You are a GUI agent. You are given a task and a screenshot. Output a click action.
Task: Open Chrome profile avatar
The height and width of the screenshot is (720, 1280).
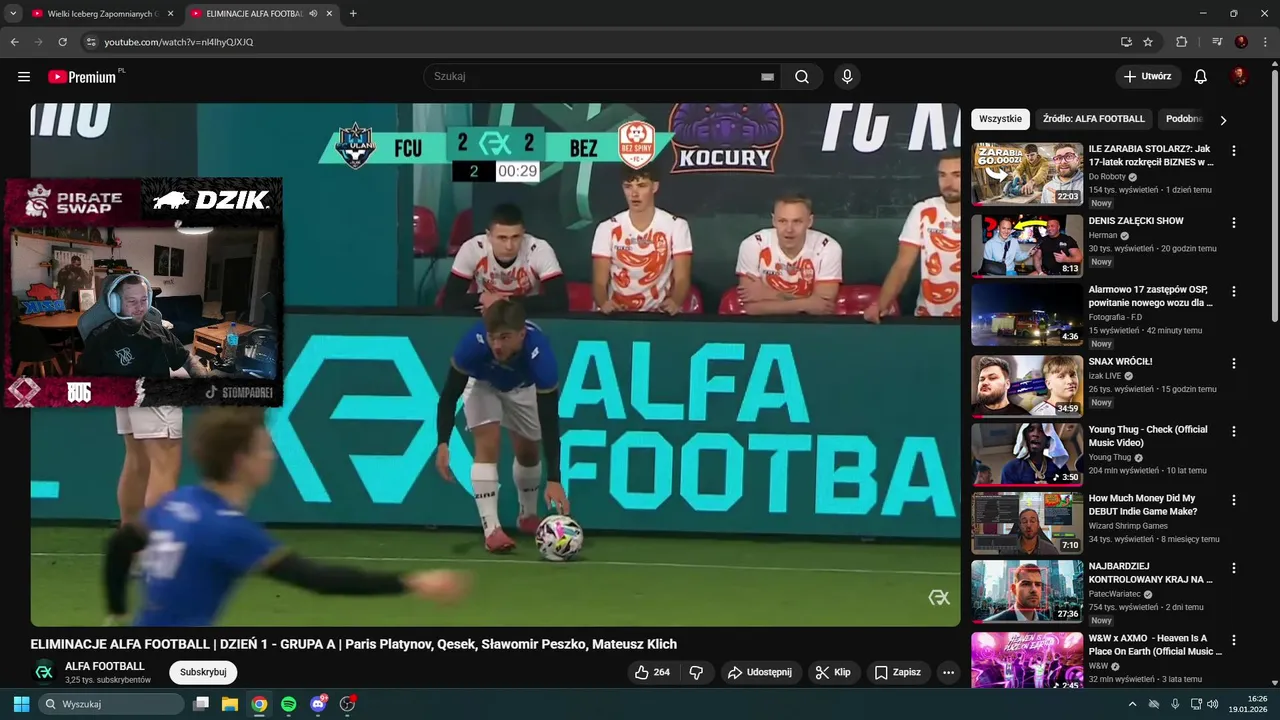1242,42
